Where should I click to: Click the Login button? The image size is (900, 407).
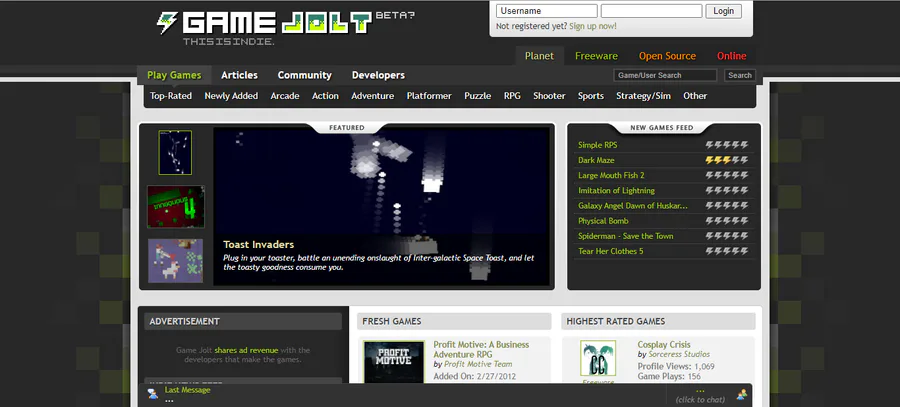click(x=723, y=11)
